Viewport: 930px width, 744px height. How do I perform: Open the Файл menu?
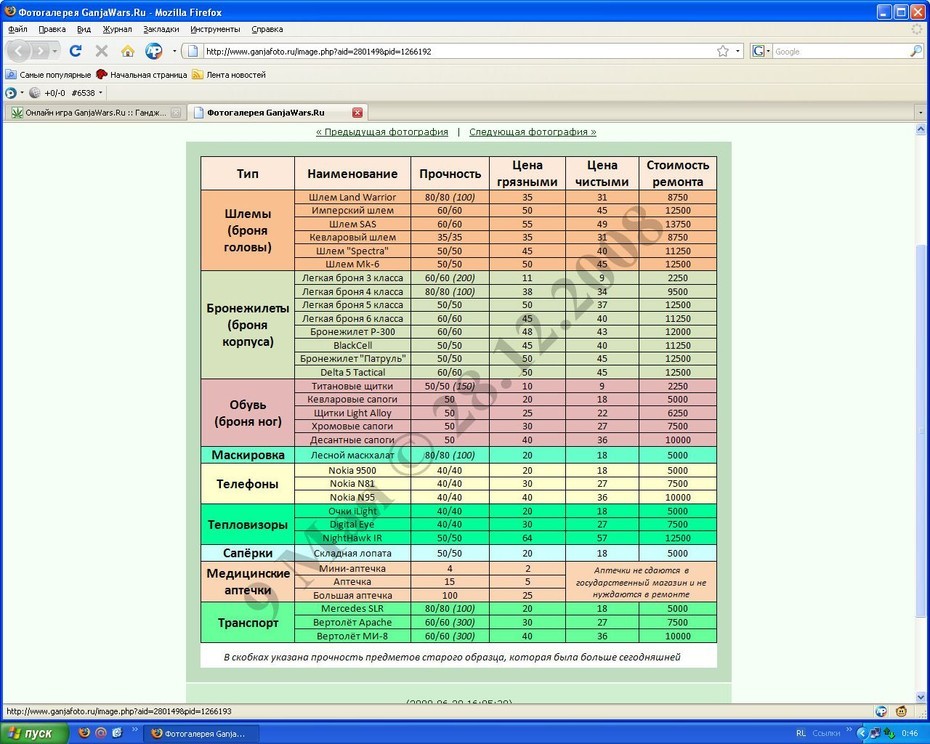tap(18, 29)
